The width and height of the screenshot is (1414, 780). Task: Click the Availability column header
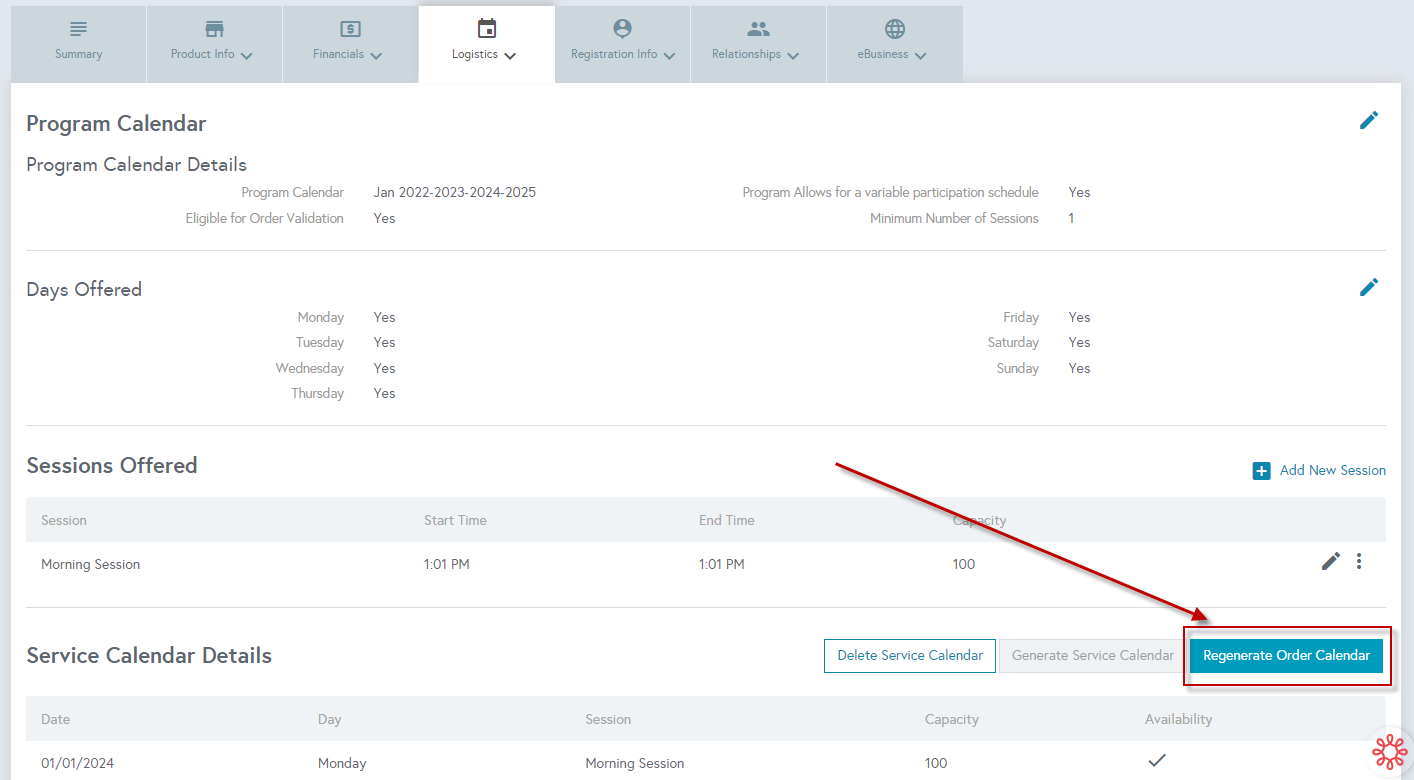(x=1179, y=719)
